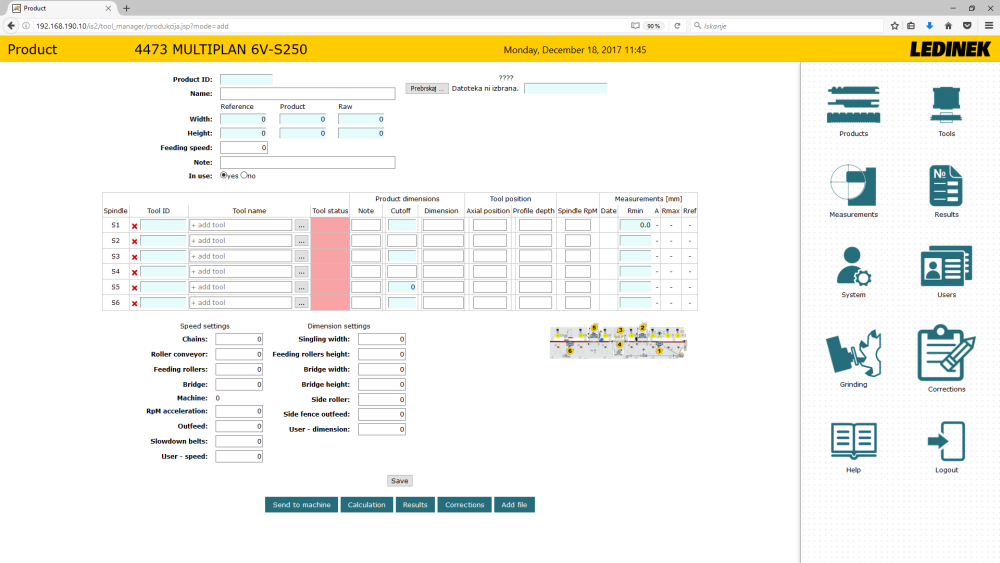
Task: Focus the Raw Height field
Action: pos(361,133)
